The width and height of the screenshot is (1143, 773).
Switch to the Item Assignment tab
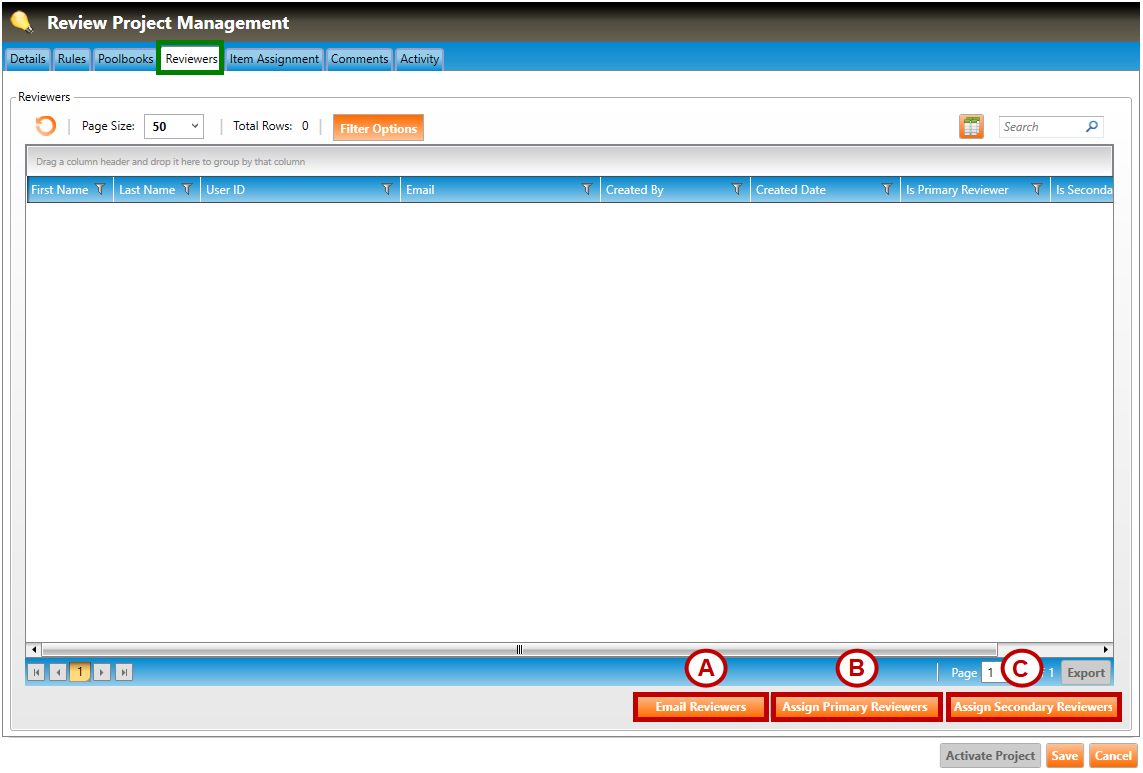[274, 59]
